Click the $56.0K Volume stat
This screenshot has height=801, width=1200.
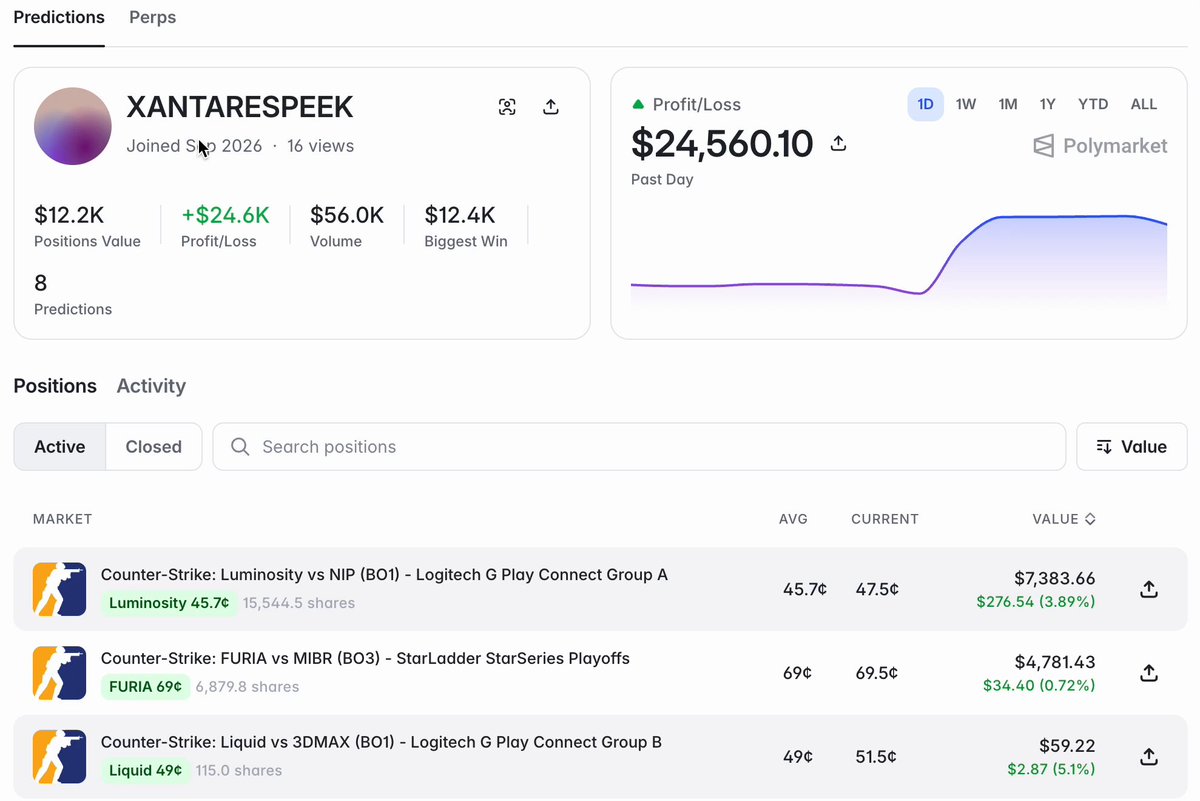click(x=347, y=226)
